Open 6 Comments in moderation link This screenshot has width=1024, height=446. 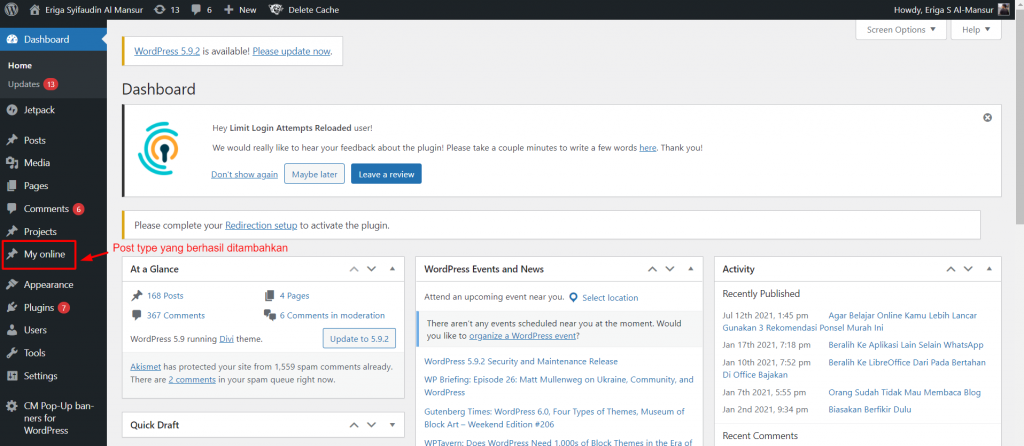point(332,315)
